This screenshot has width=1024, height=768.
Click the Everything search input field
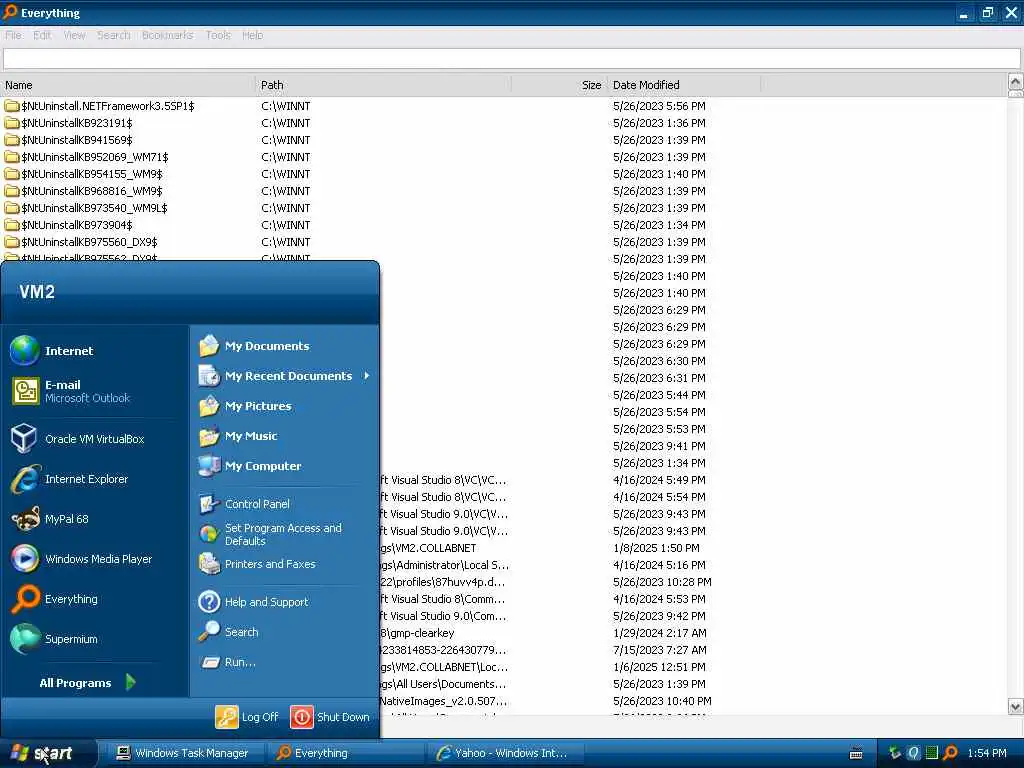[511, 59]
